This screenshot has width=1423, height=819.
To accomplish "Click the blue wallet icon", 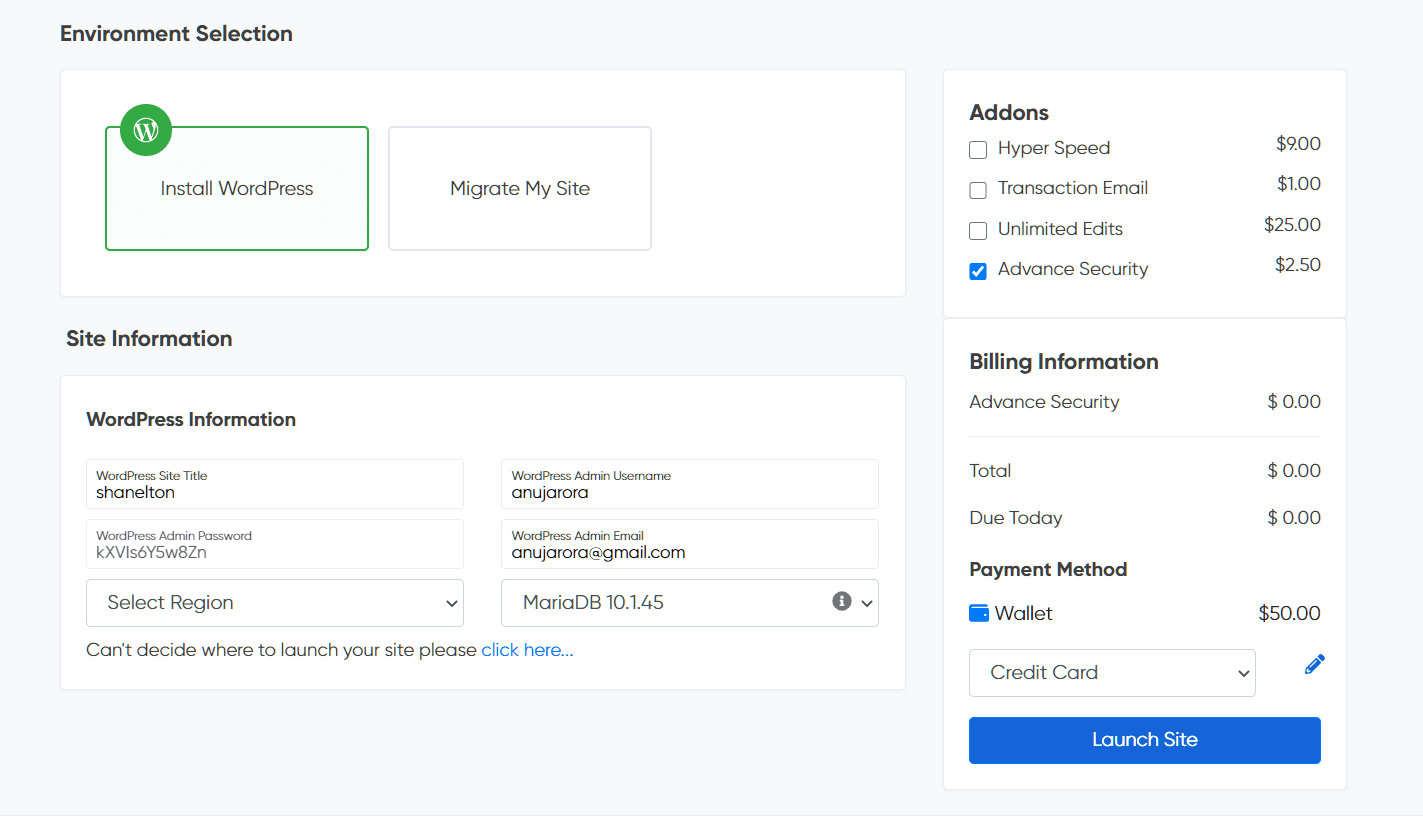I will 978,612.
